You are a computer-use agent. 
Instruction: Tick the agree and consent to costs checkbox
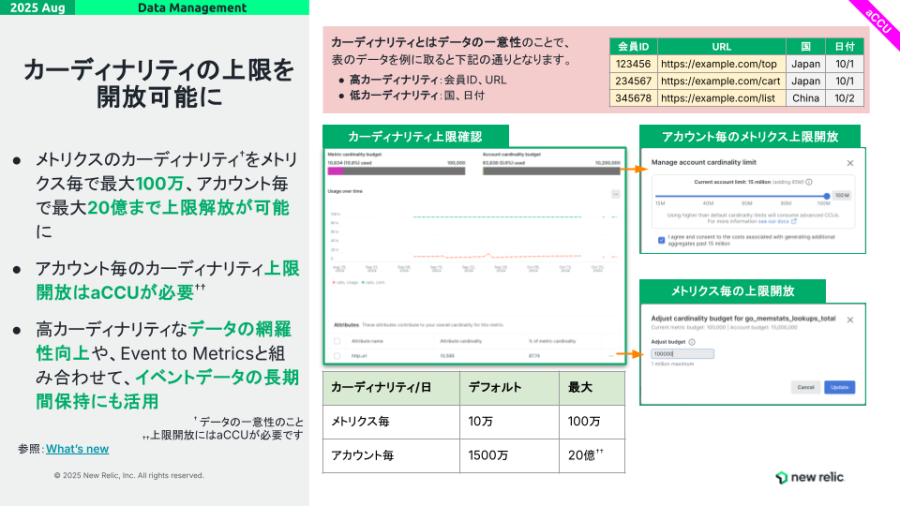click(x=661, y=240)
